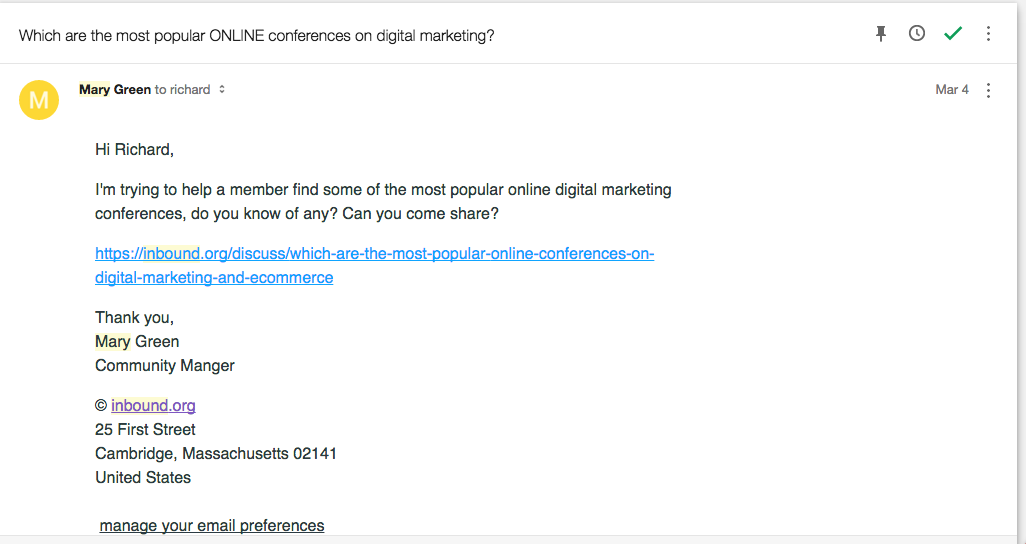
Task: Click the 'to richard' recipient text
Action: (x=183, y=90)
